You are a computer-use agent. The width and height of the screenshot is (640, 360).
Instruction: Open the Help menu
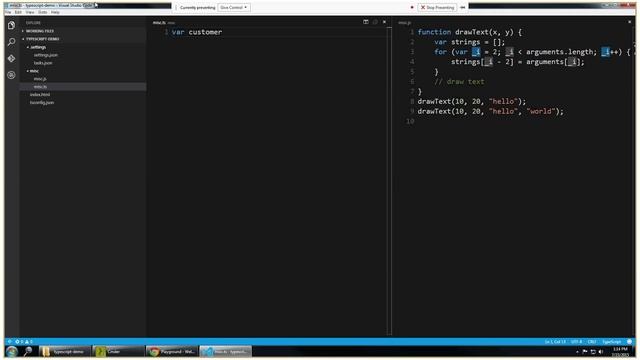[x=56, y=12]
